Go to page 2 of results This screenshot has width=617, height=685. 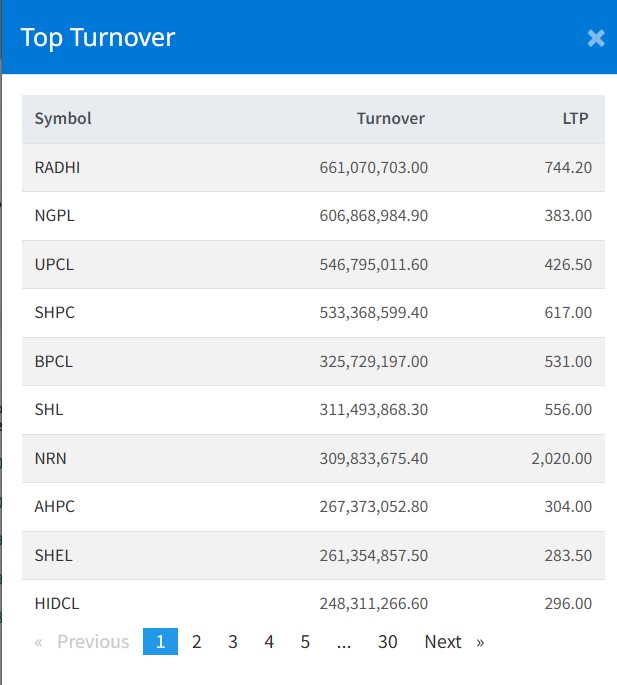pos(197,642)
